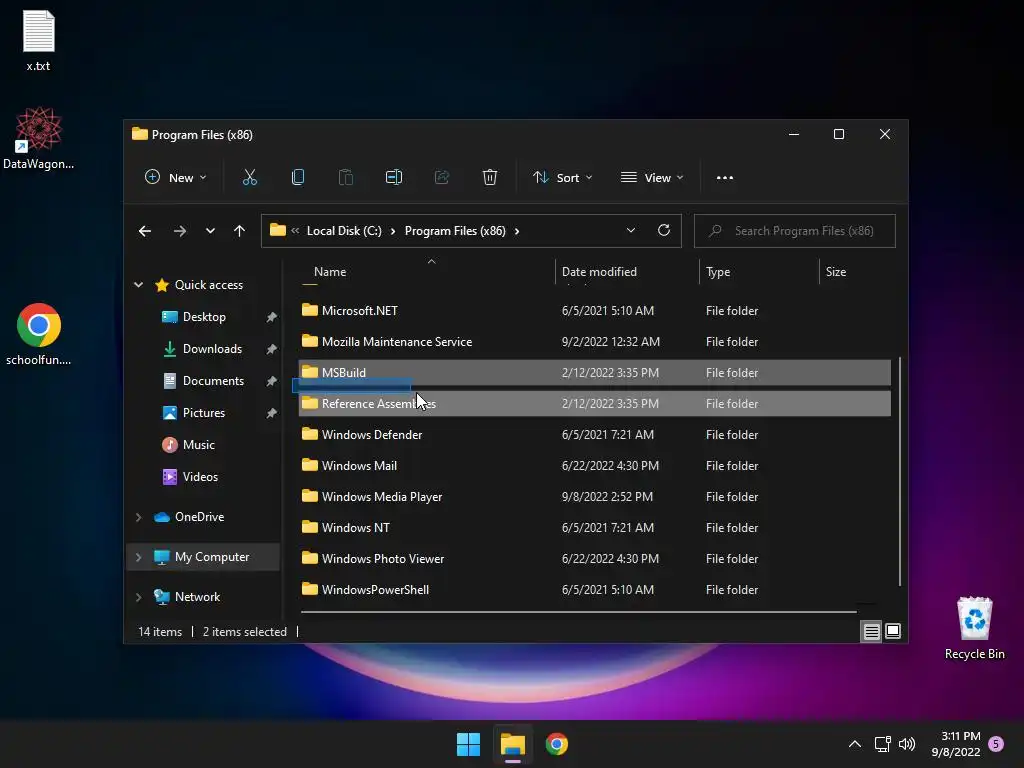The image size is (1024, 768).
Task: Expand the OneDrive tree node
Action: click(138, 517)
